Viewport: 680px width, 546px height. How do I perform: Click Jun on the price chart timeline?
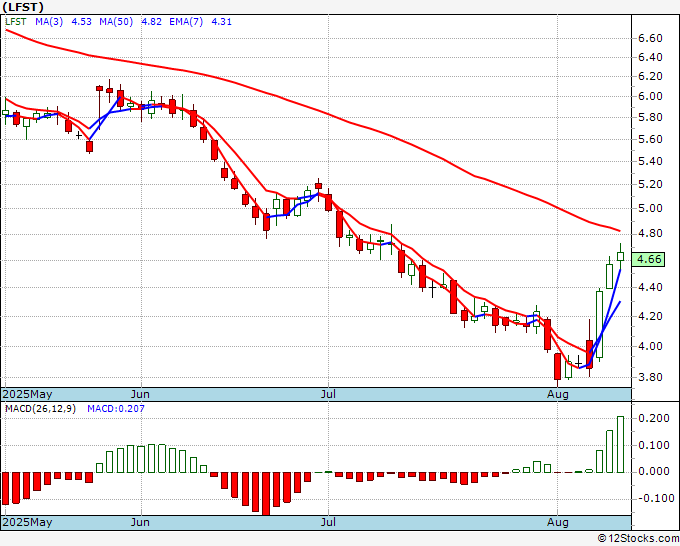[x=140, y=394]
